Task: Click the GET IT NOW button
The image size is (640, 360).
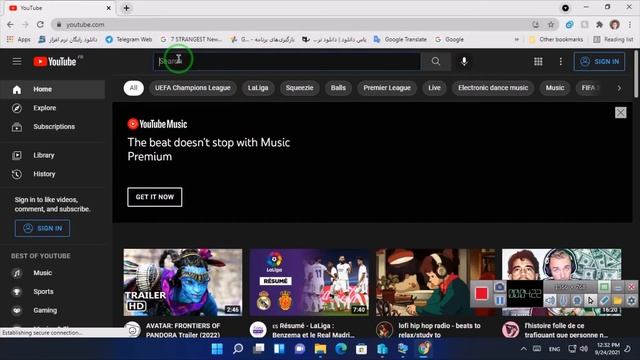Action: click(155, 197)
